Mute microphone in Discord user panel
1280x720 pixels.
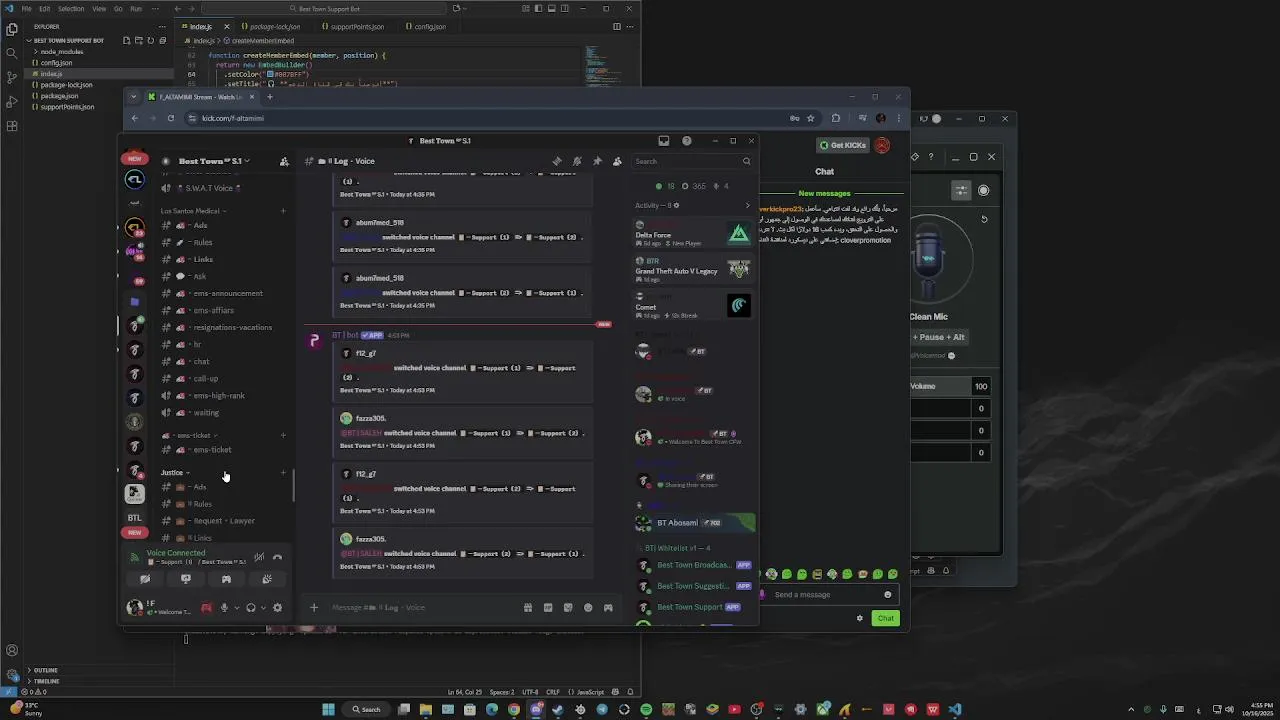coord(224,607)
